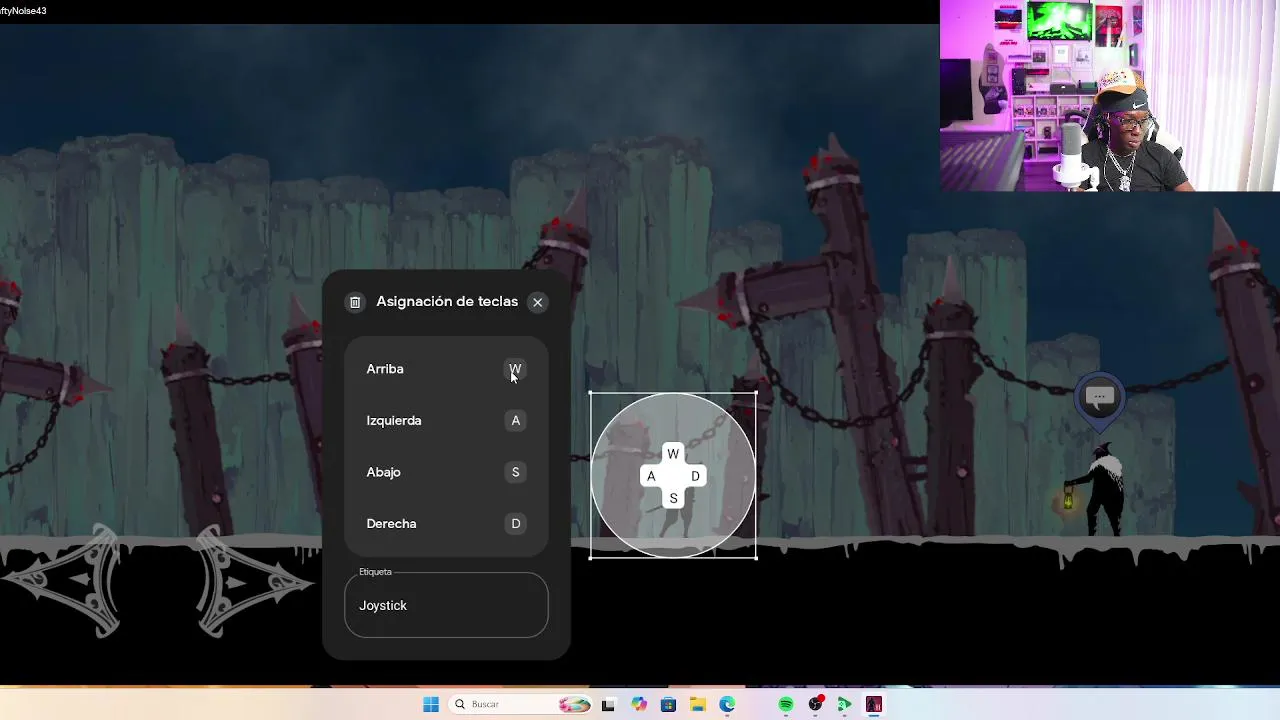The height and width of the screenshot is (720, 1280).
Task: Open Microsoft Store from the taskbar
Action: (668, 704)
